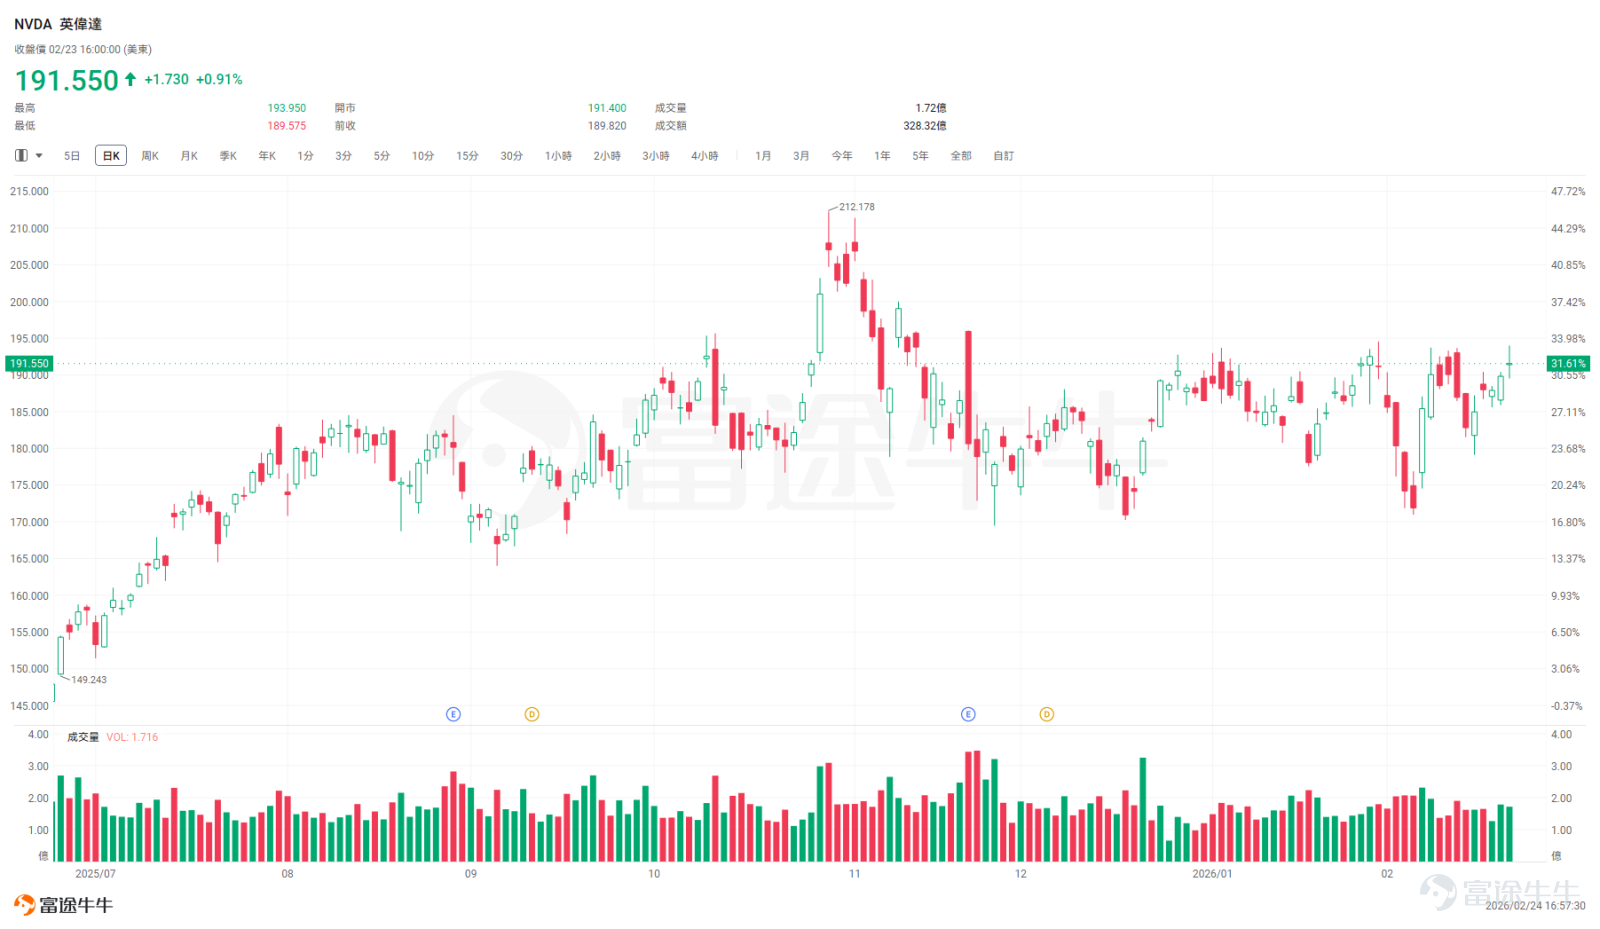
Task: Click the 前收 value 189.820
Action: coord(607,126)
